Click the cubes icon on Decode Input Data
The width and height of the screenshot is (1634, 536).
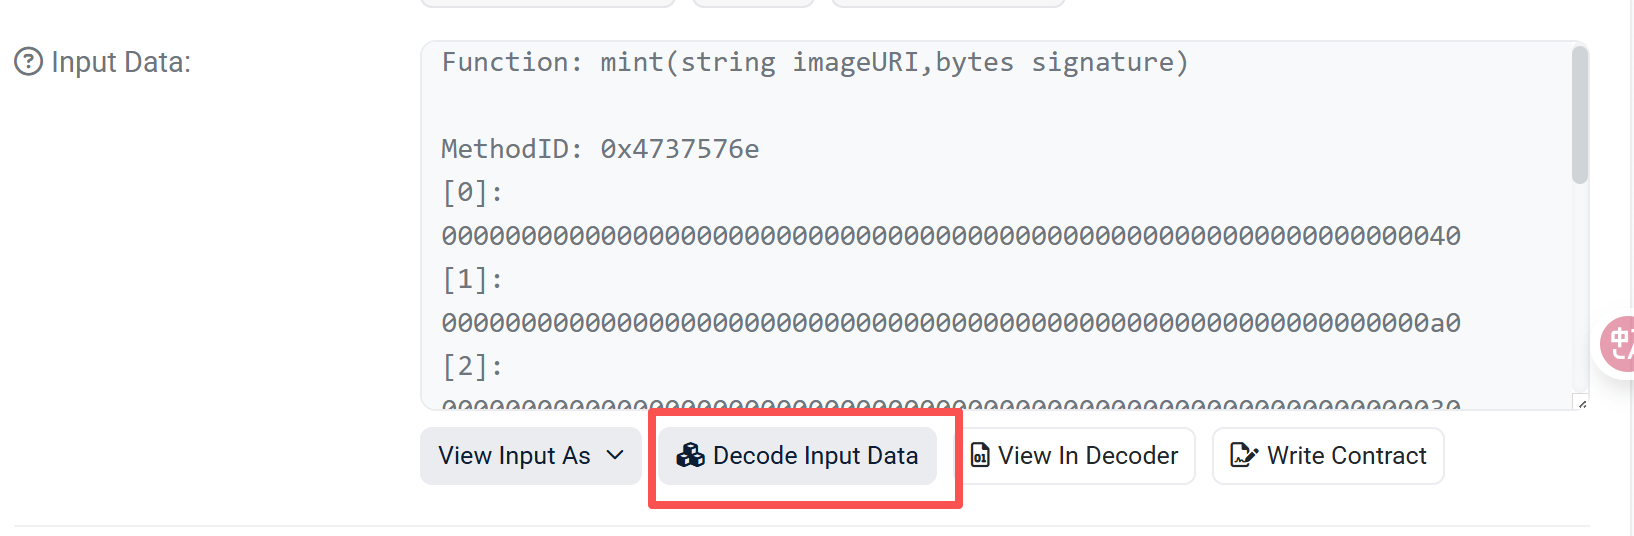click(x=690, y=456)
